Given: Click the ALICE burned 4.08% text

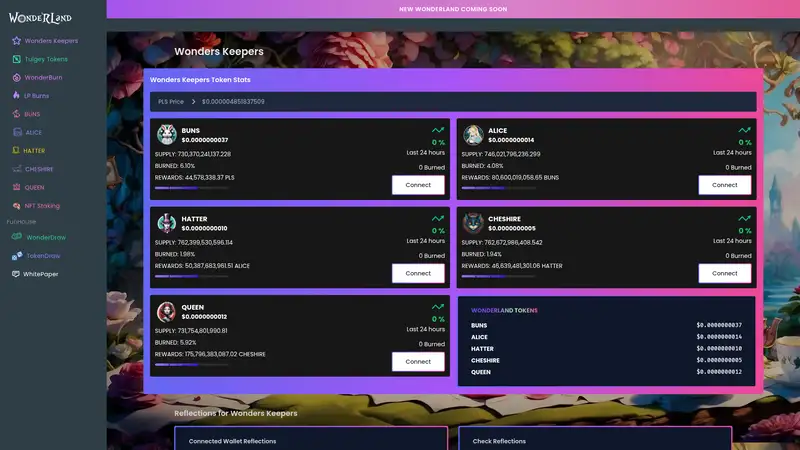Looking at the screenshot, I should pos(482,166).
